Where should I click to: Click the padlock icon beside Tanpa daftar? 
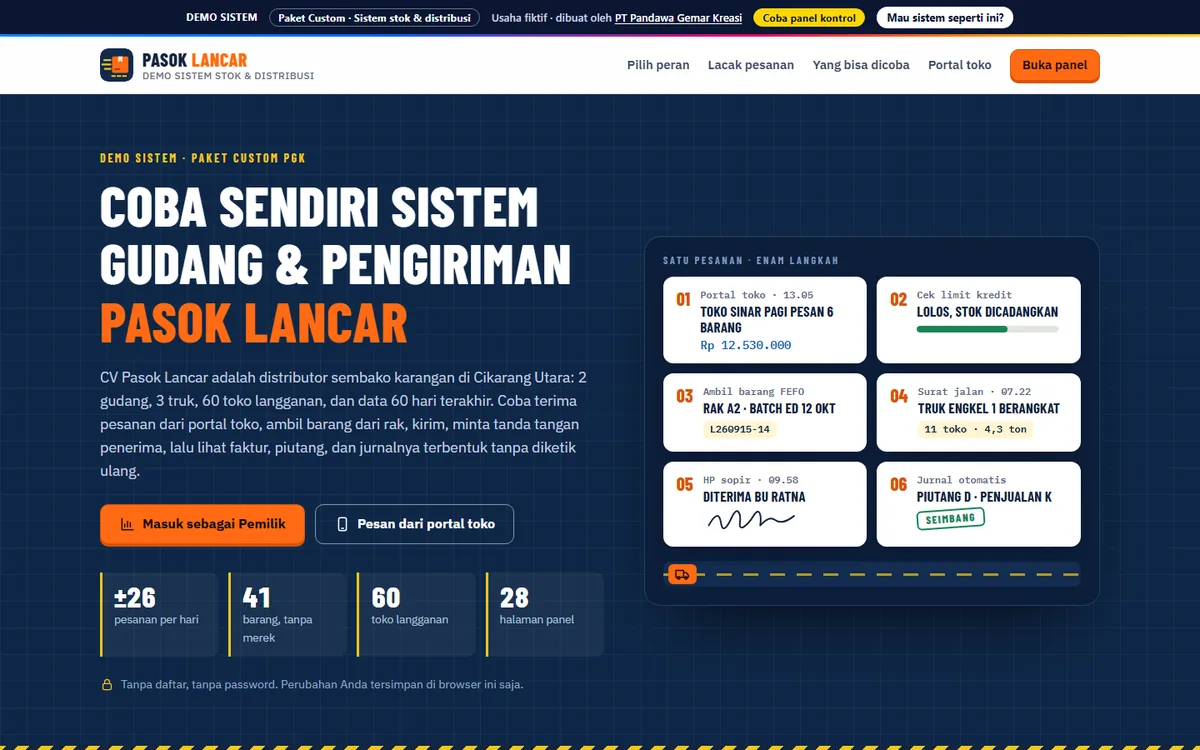(x=106, y=685)
